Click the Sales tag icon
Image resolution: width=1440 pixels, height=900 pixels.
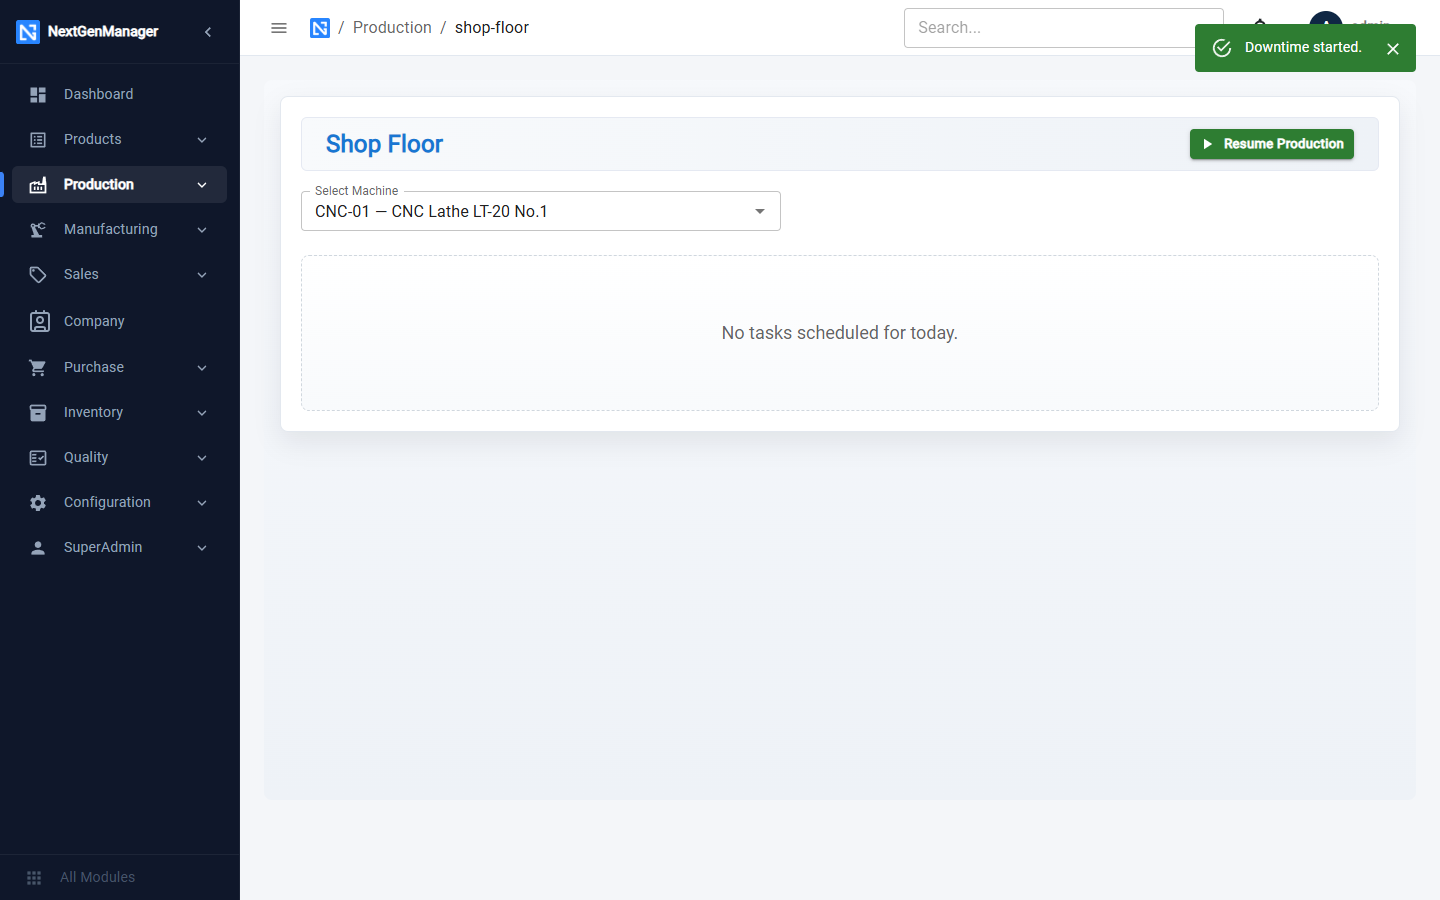[x=38, y=275]
